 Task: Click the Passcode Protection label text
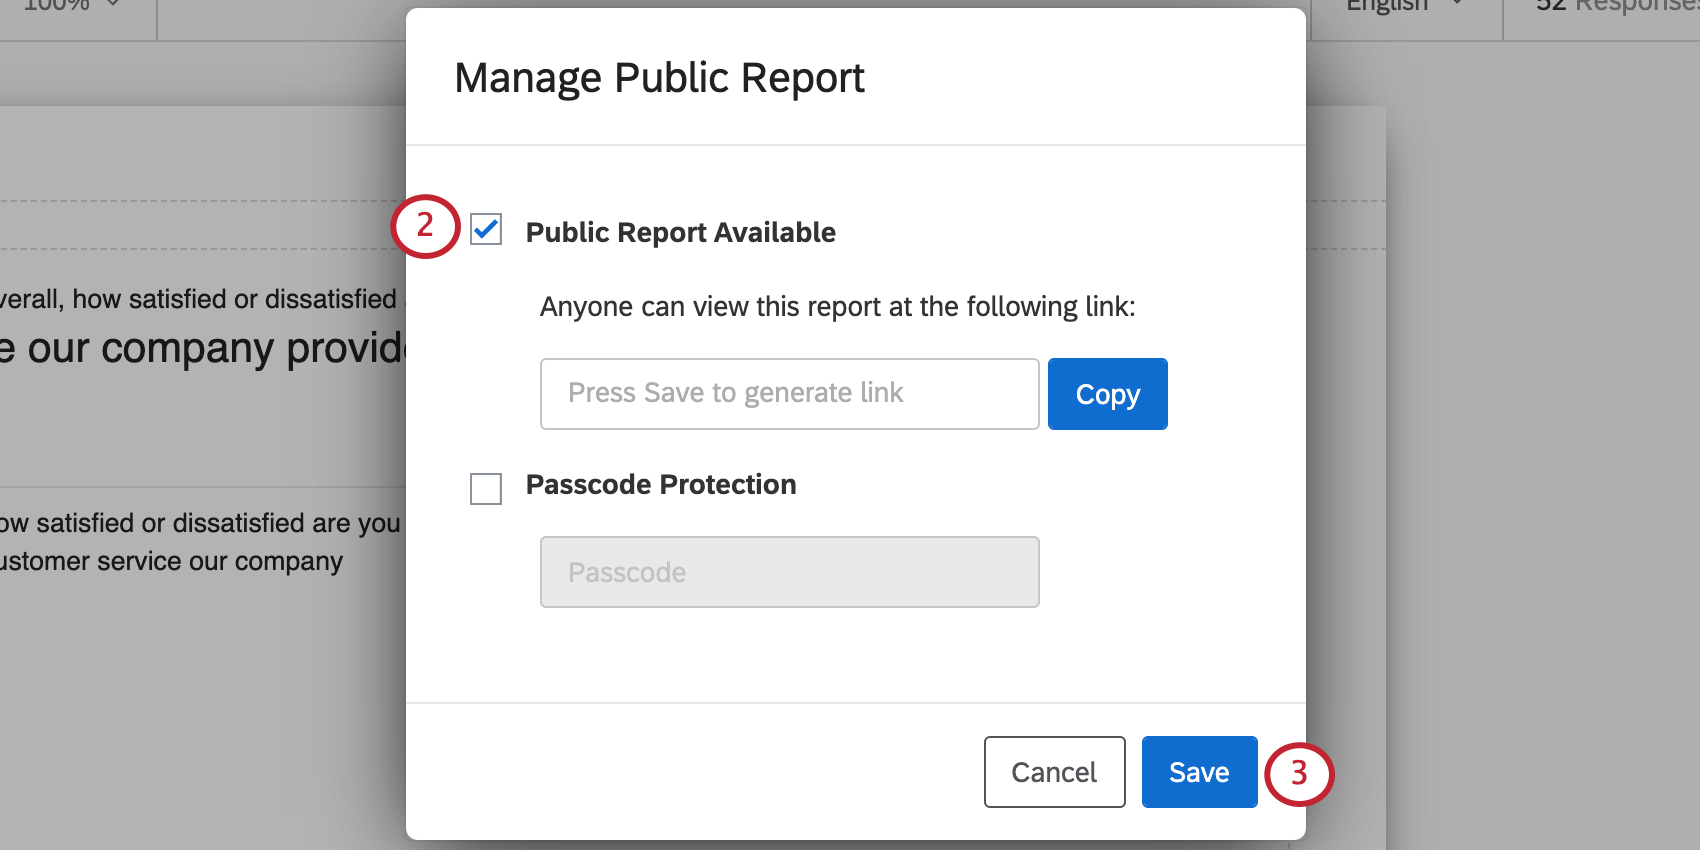click(x=661, y=484)
